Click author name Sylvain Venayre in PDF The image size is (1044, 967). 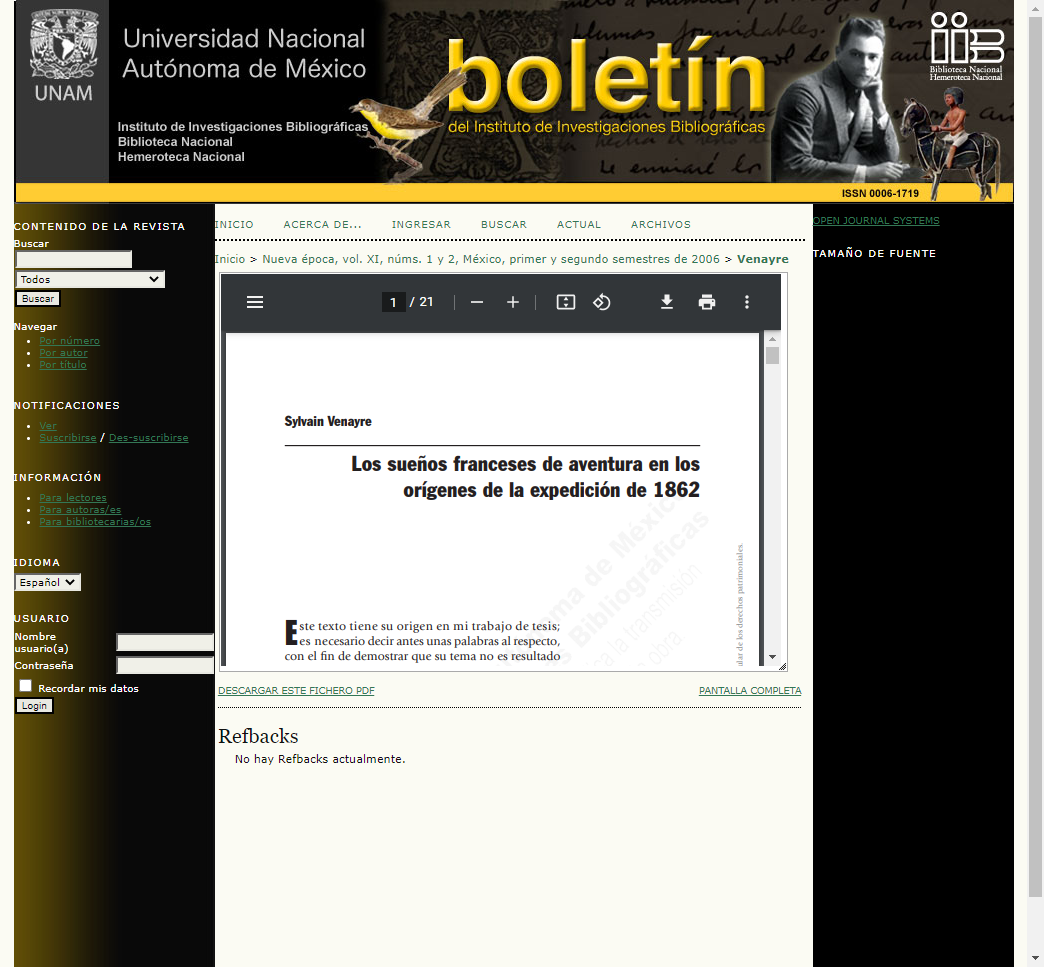pos(328,422)
